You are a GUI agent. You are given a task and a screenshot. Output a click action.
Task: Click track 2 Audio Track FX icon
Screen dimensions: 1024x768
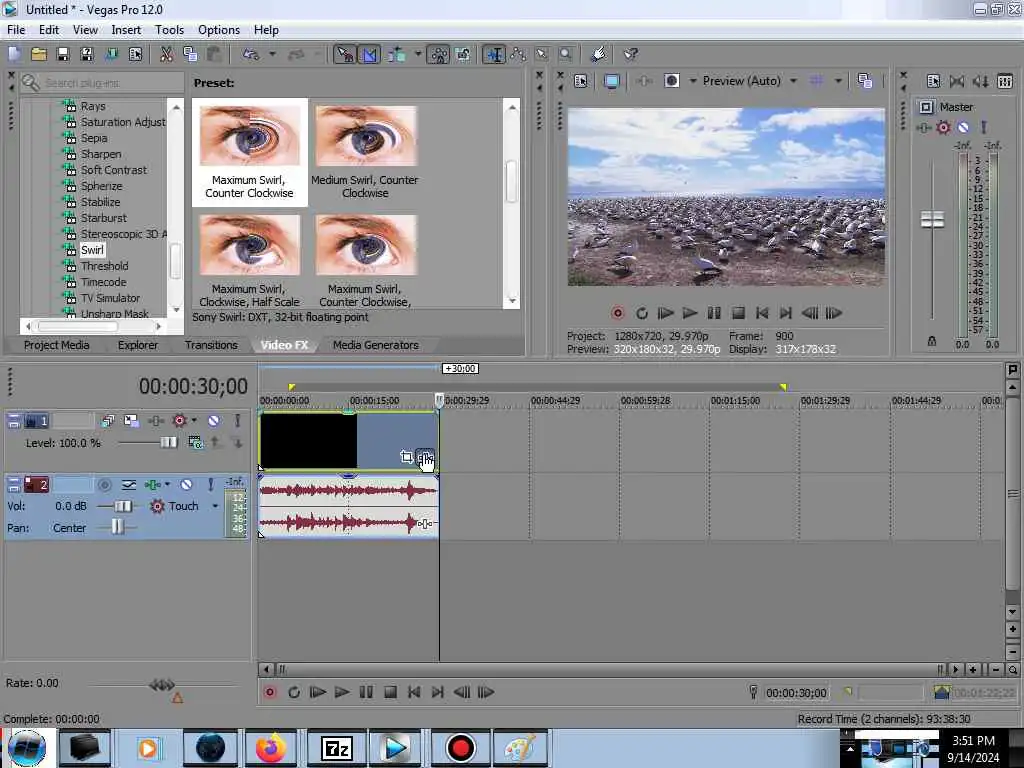(153, 485)
